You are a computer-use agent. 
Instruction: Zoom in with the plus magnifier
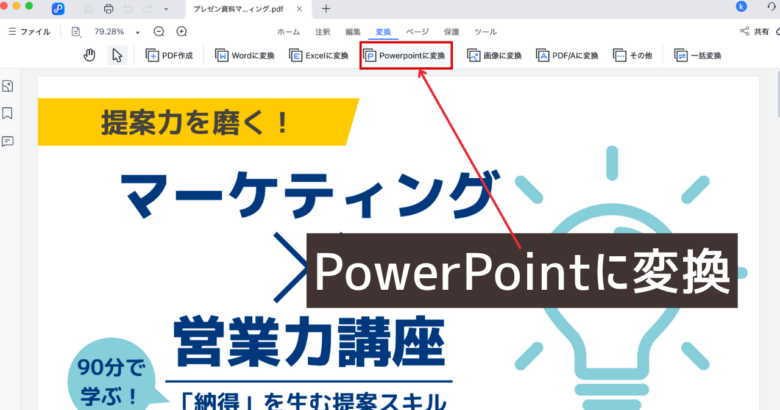tap(181, 31)
